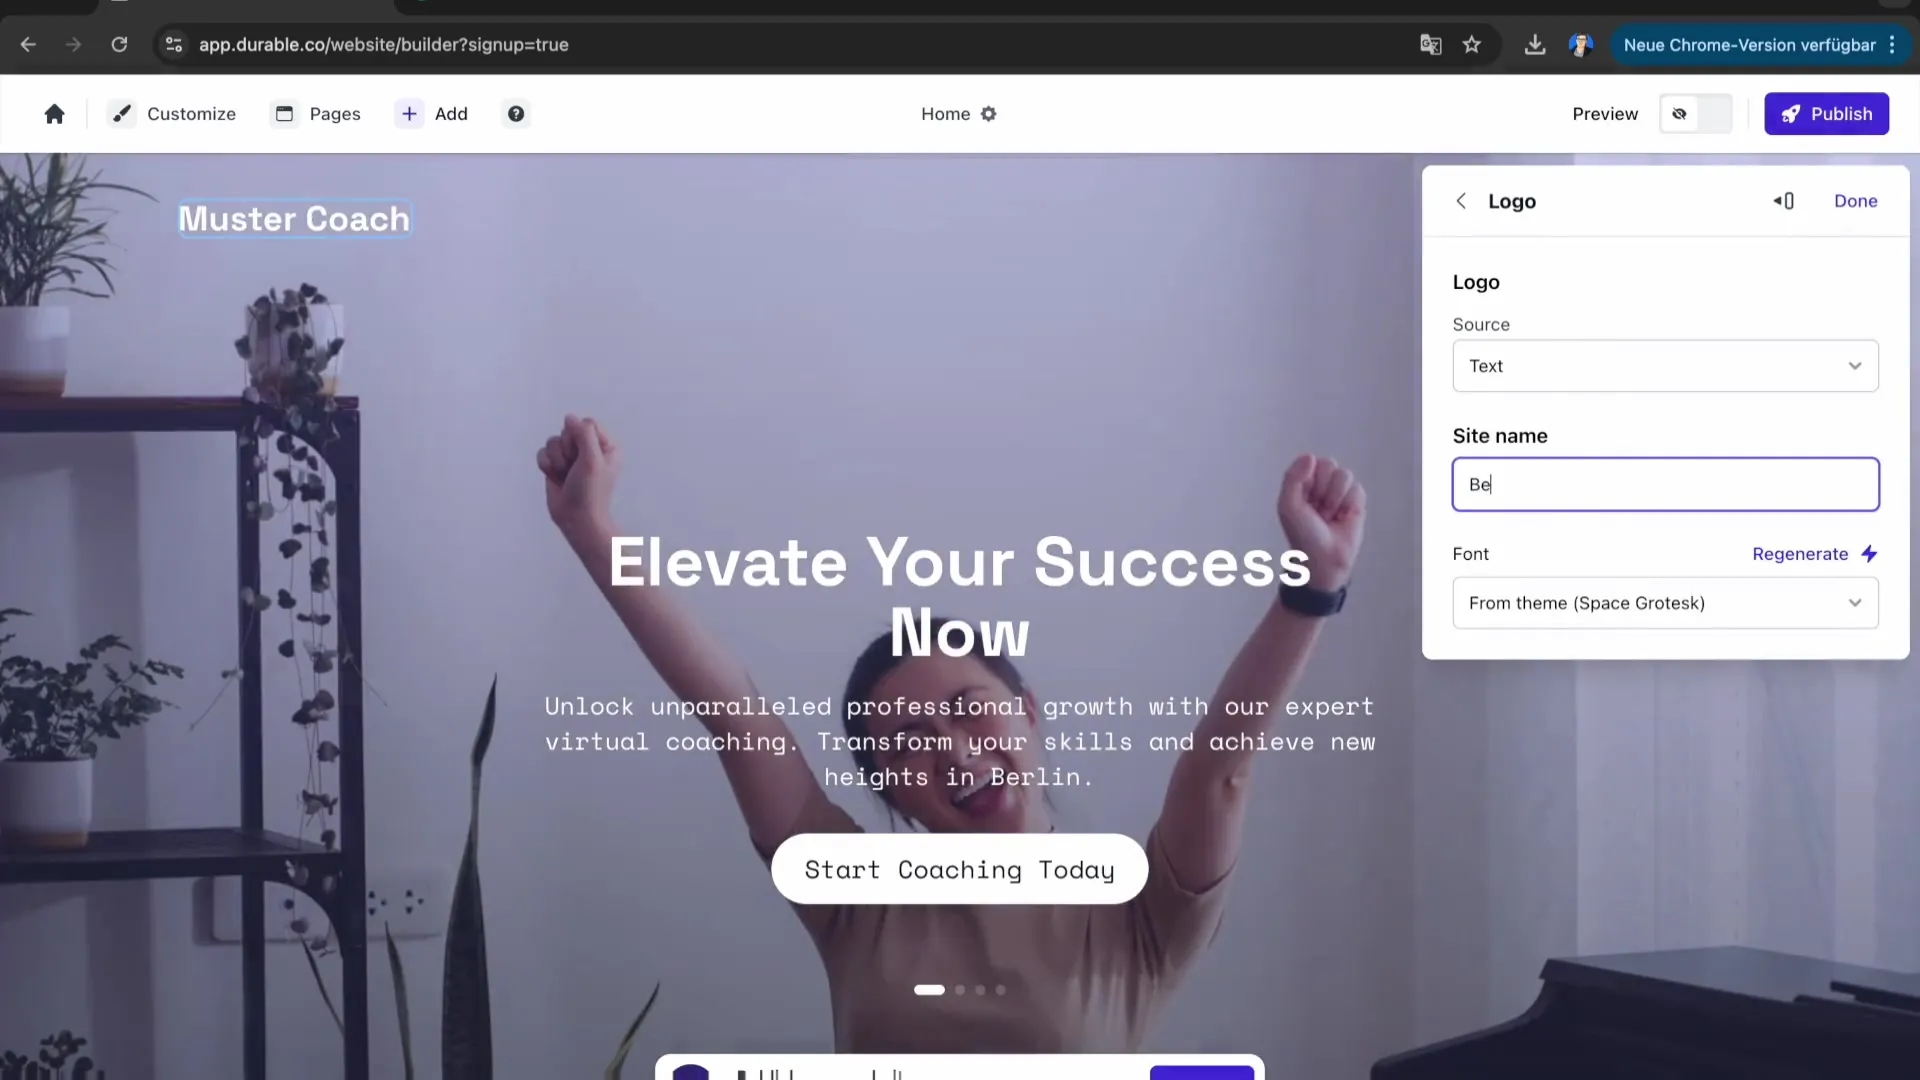The image size is (1920, 1080).
Task: Open the Pages menu
Action: tap(317, 114)
